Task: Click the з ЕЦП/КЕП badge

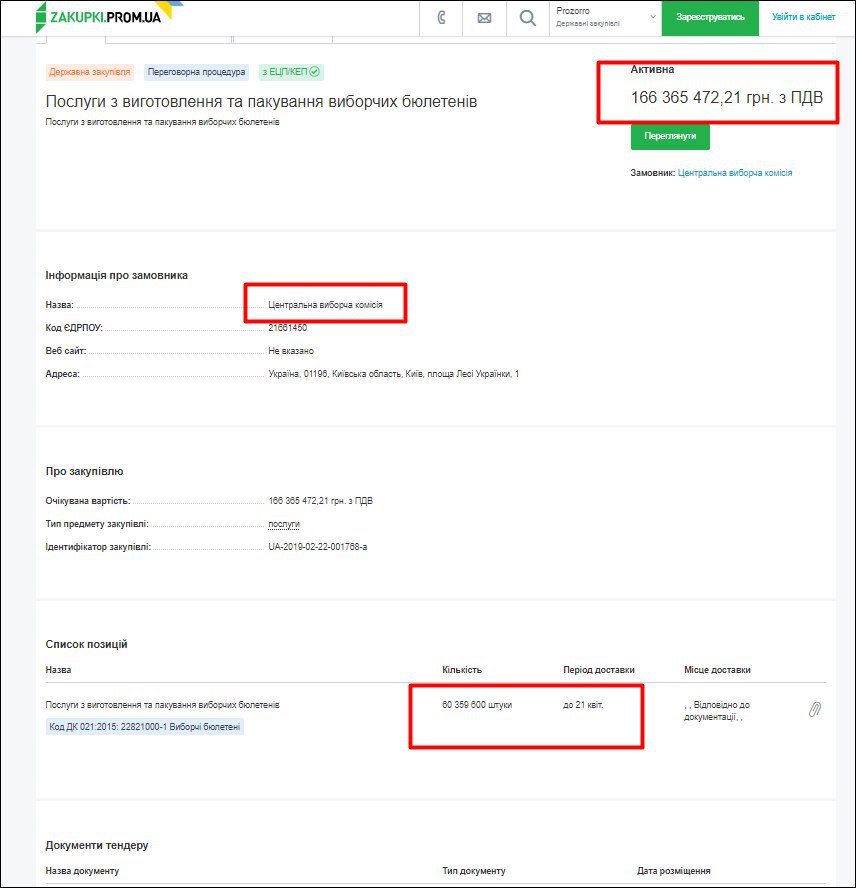Action: pyautogui.click(x=291, y=72)
